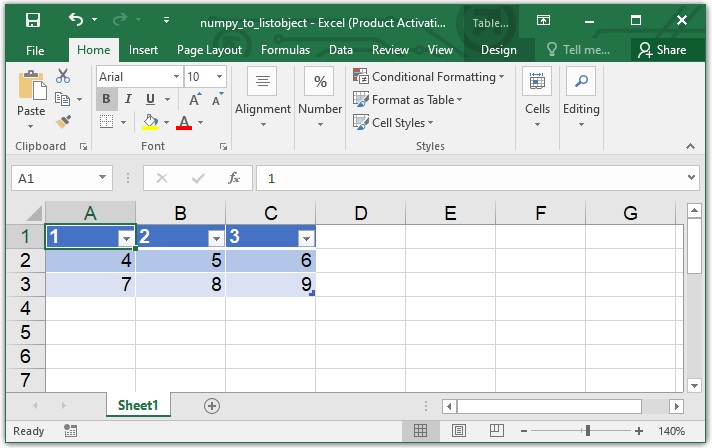Click the Cut scissors icon
712x448 pixels.
pyautogui.click(x=63, y=76)
